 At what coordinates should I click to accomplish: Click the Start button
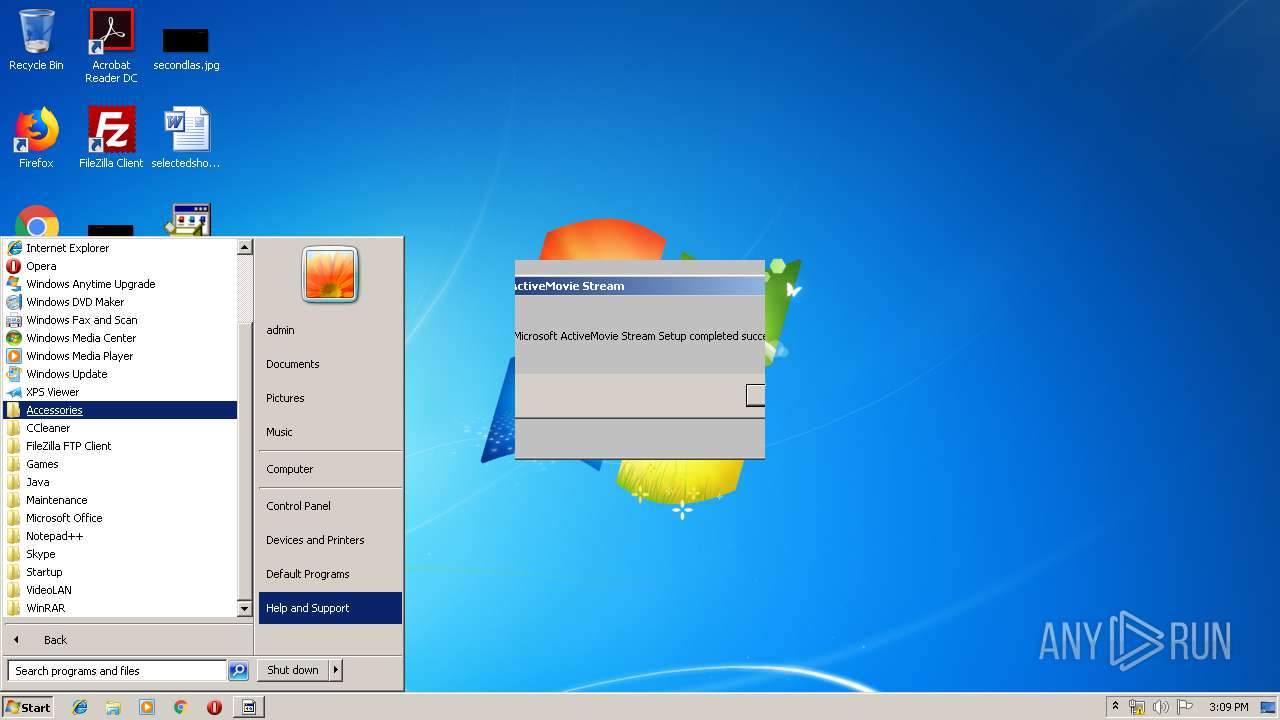28,707
